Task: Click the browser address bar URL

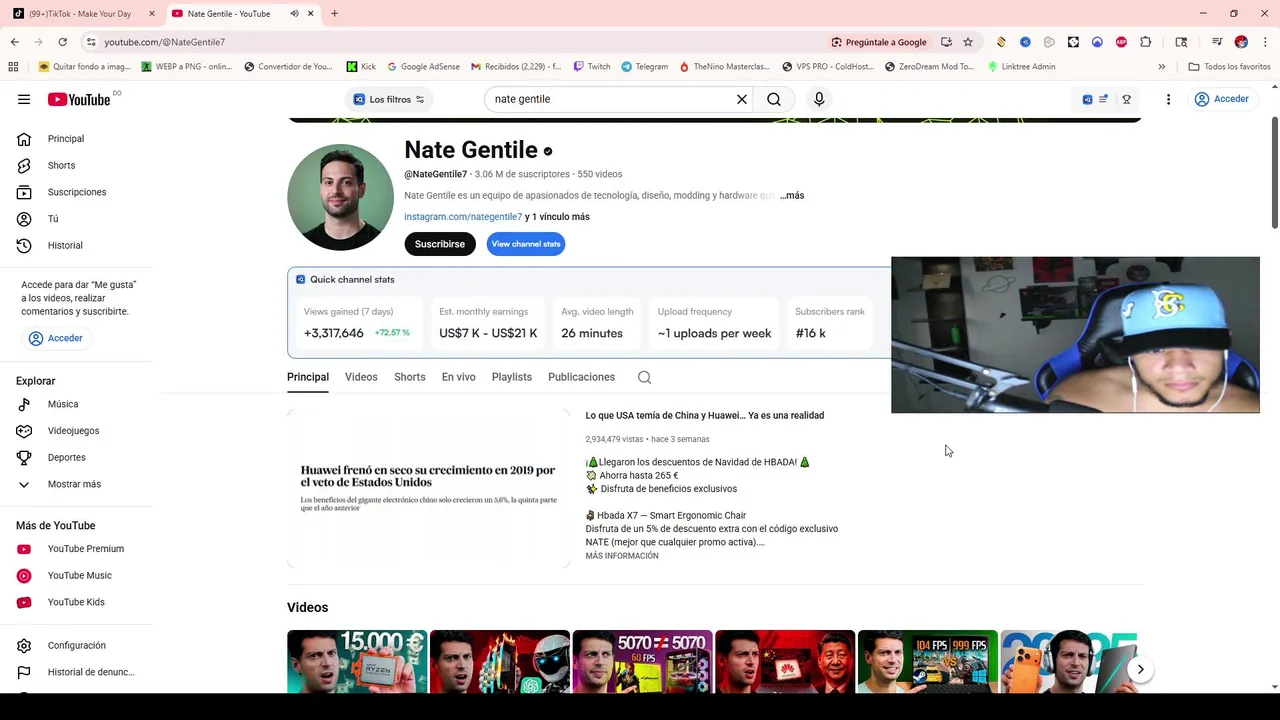Action: coord(165,42)
